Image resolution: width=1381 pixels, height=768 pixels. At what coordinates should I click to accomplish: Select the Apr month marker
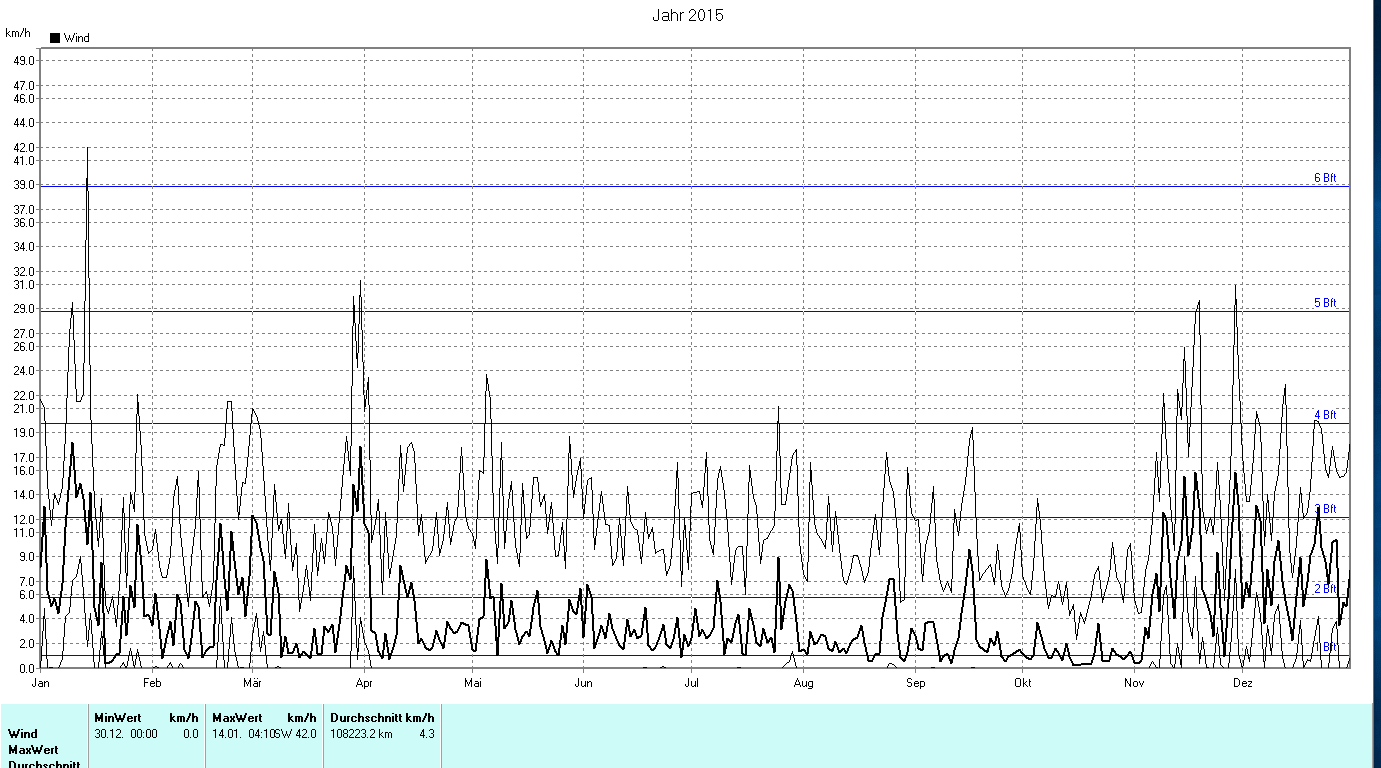pos(364,684)
